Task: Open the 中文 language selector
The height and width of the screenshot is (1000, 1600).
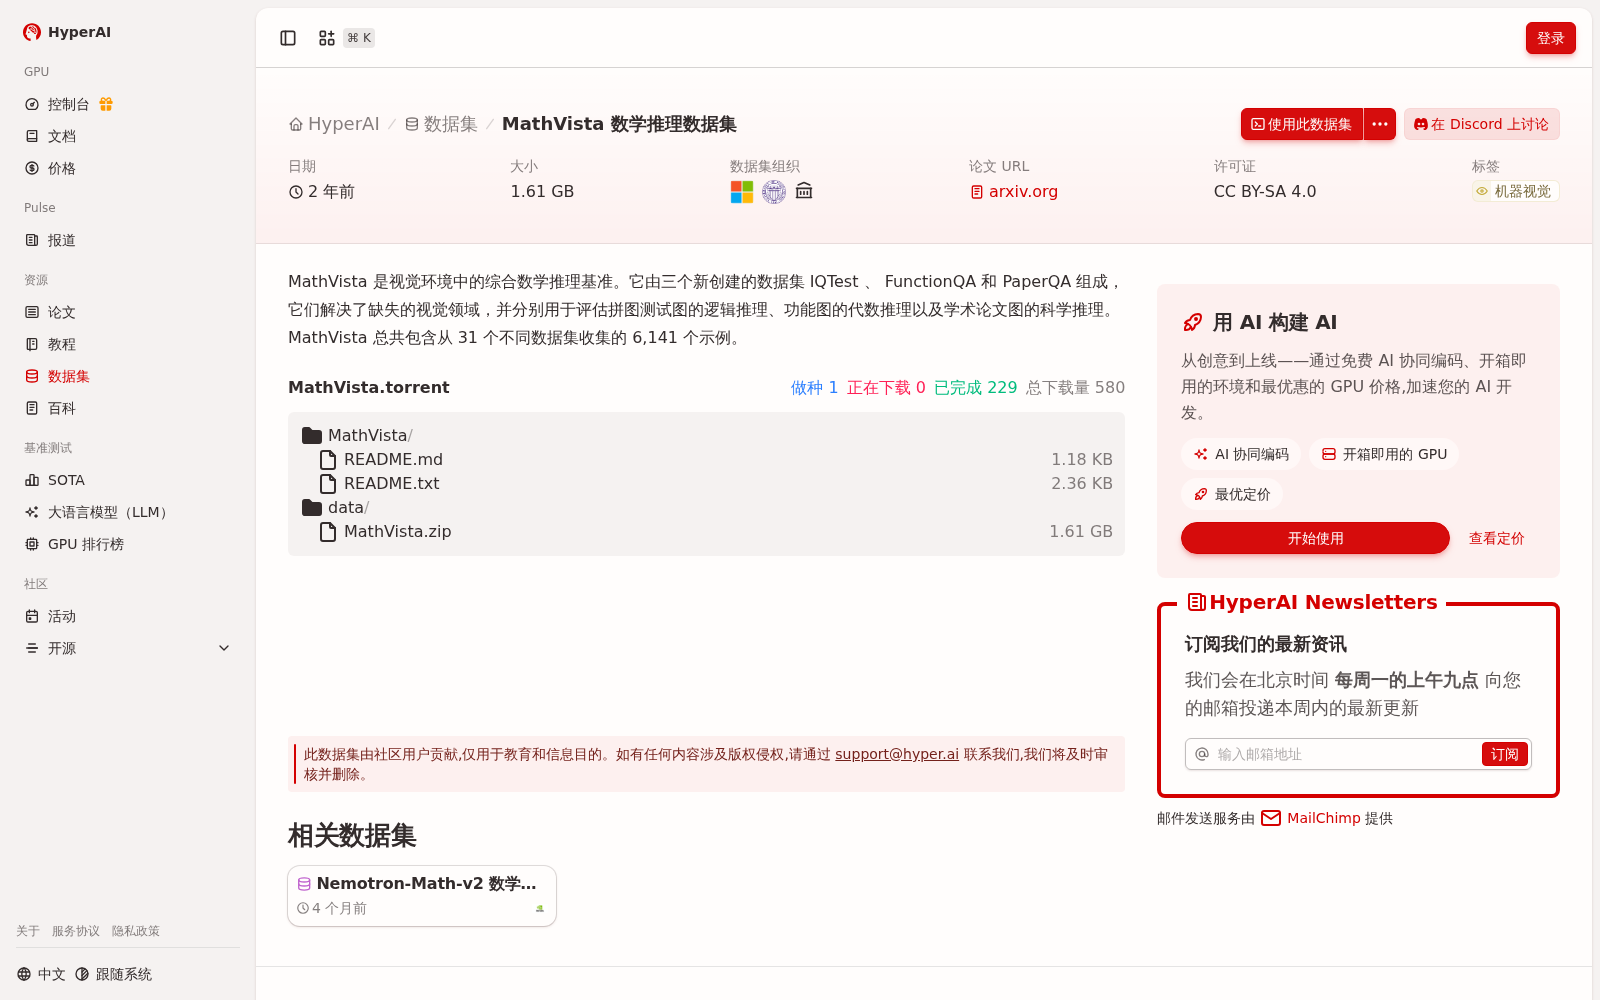Action: point(41,974)
